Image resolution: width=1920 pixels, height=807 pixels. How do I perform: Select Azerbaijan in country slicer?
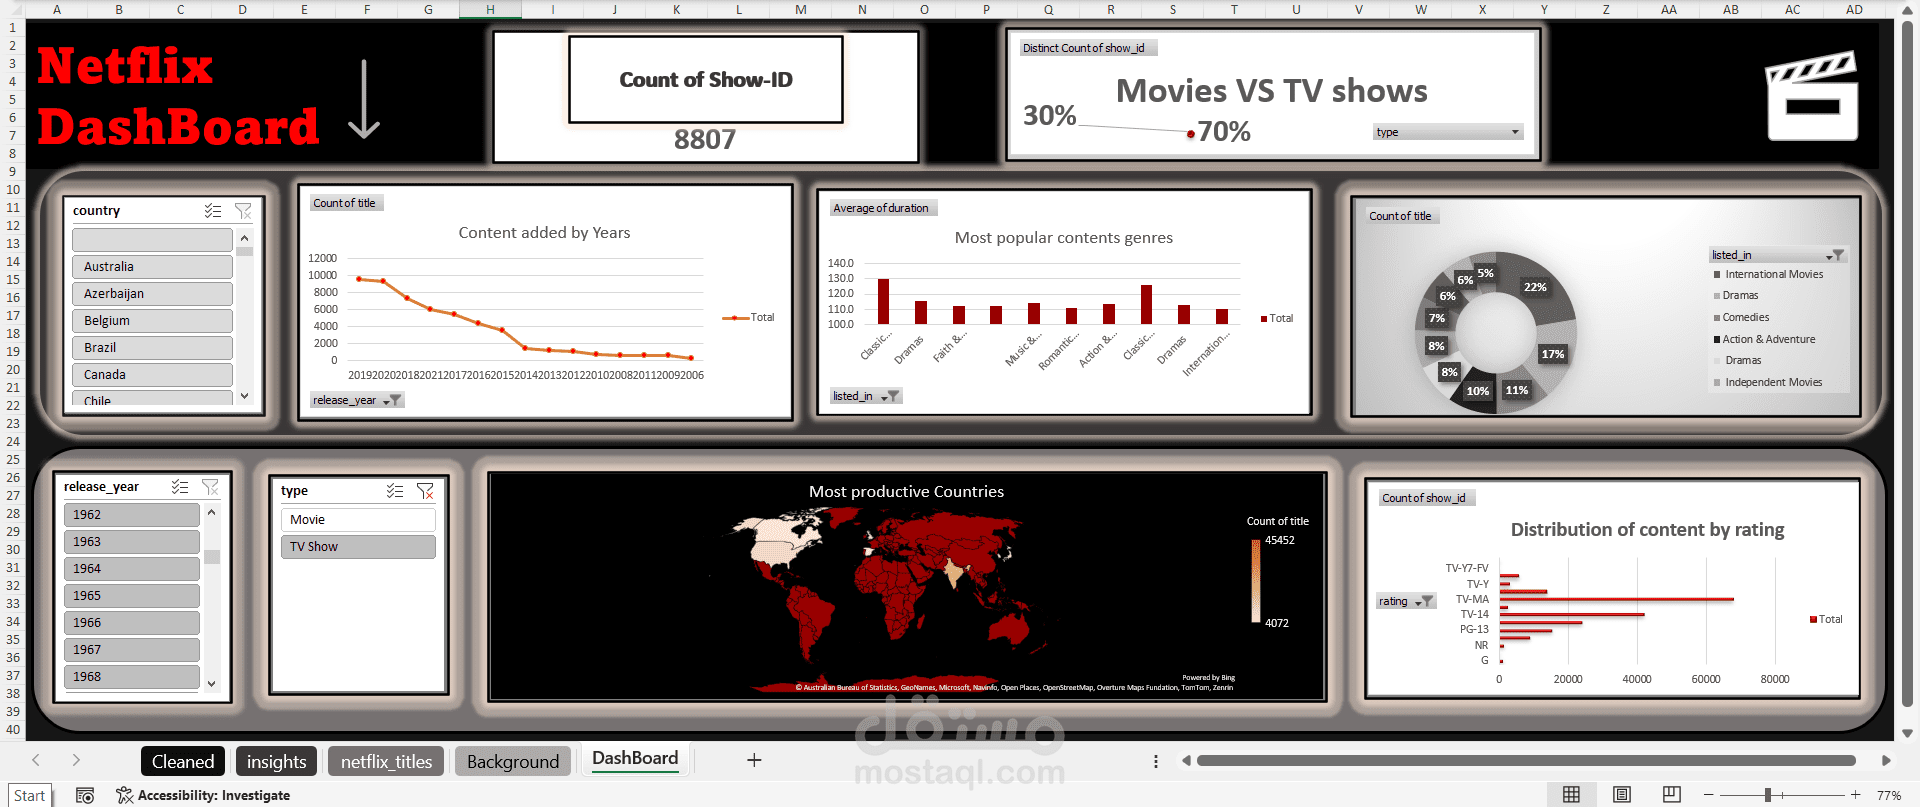click(x=152, y=294)
